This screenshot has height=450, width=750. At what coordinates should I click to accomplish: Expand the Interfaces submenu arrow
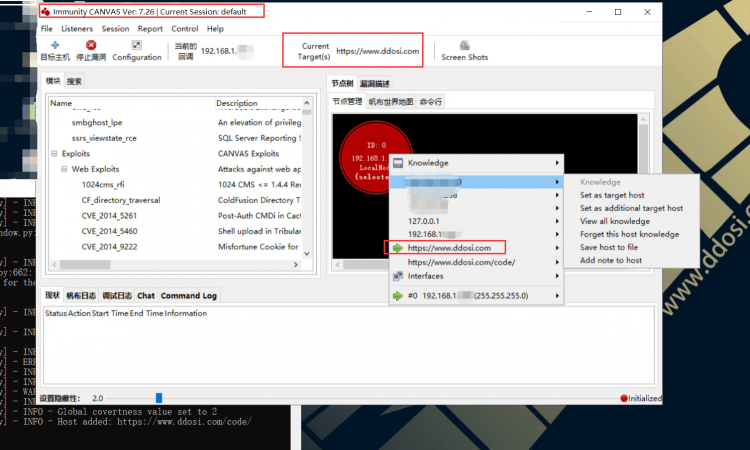pyautogui.click(x=557, y=276)
